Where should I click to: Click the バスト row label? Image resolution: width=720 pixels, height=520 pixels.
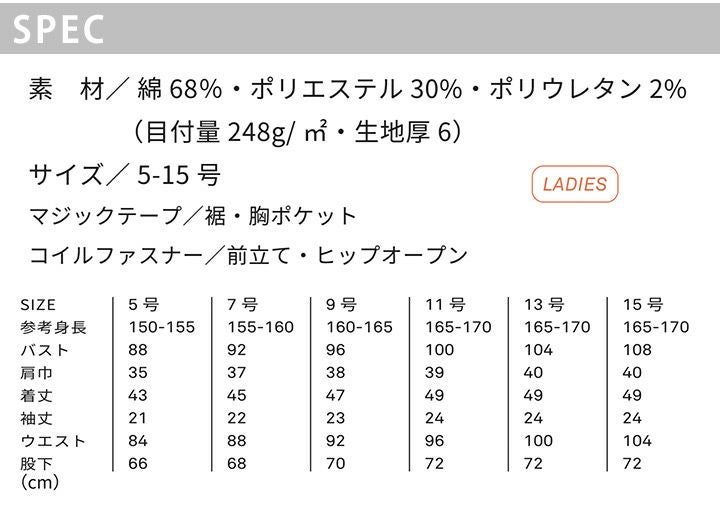click(x=47, y=350)
